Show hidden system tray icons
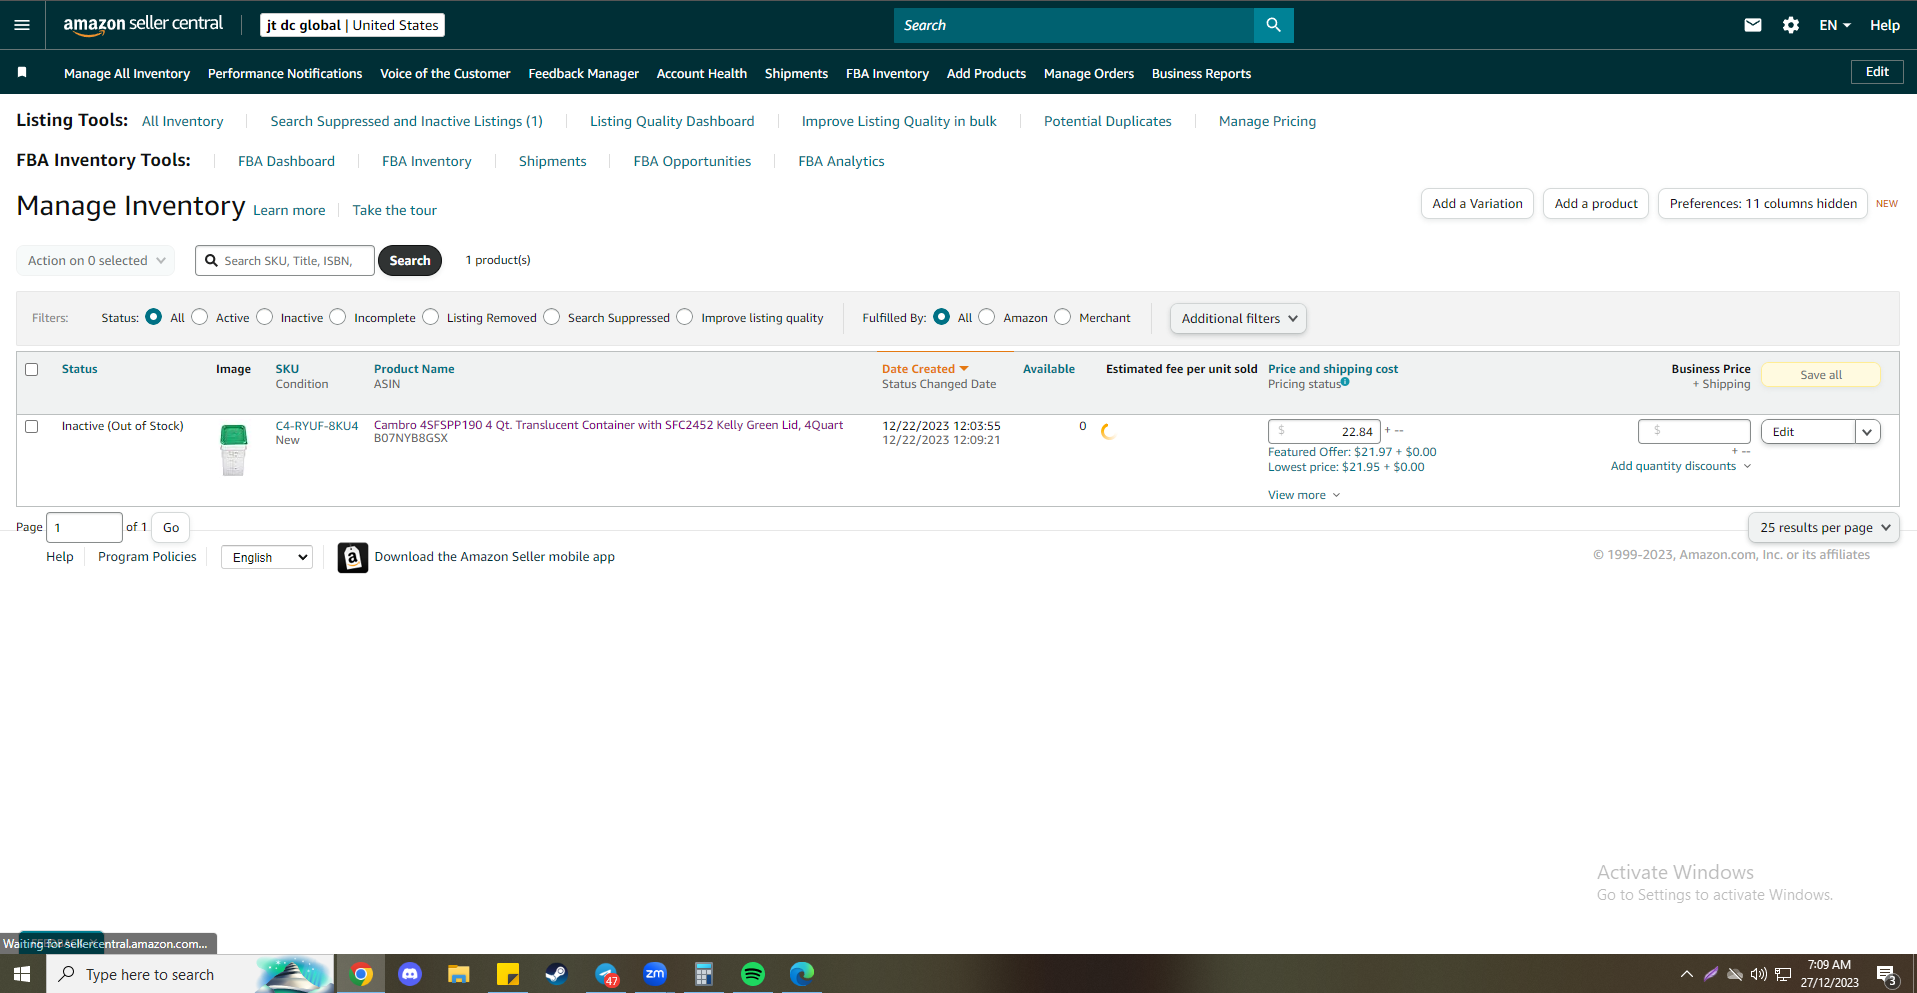Image resolution: width=1917 pixels, height=993 pixels. point(1686,974)
